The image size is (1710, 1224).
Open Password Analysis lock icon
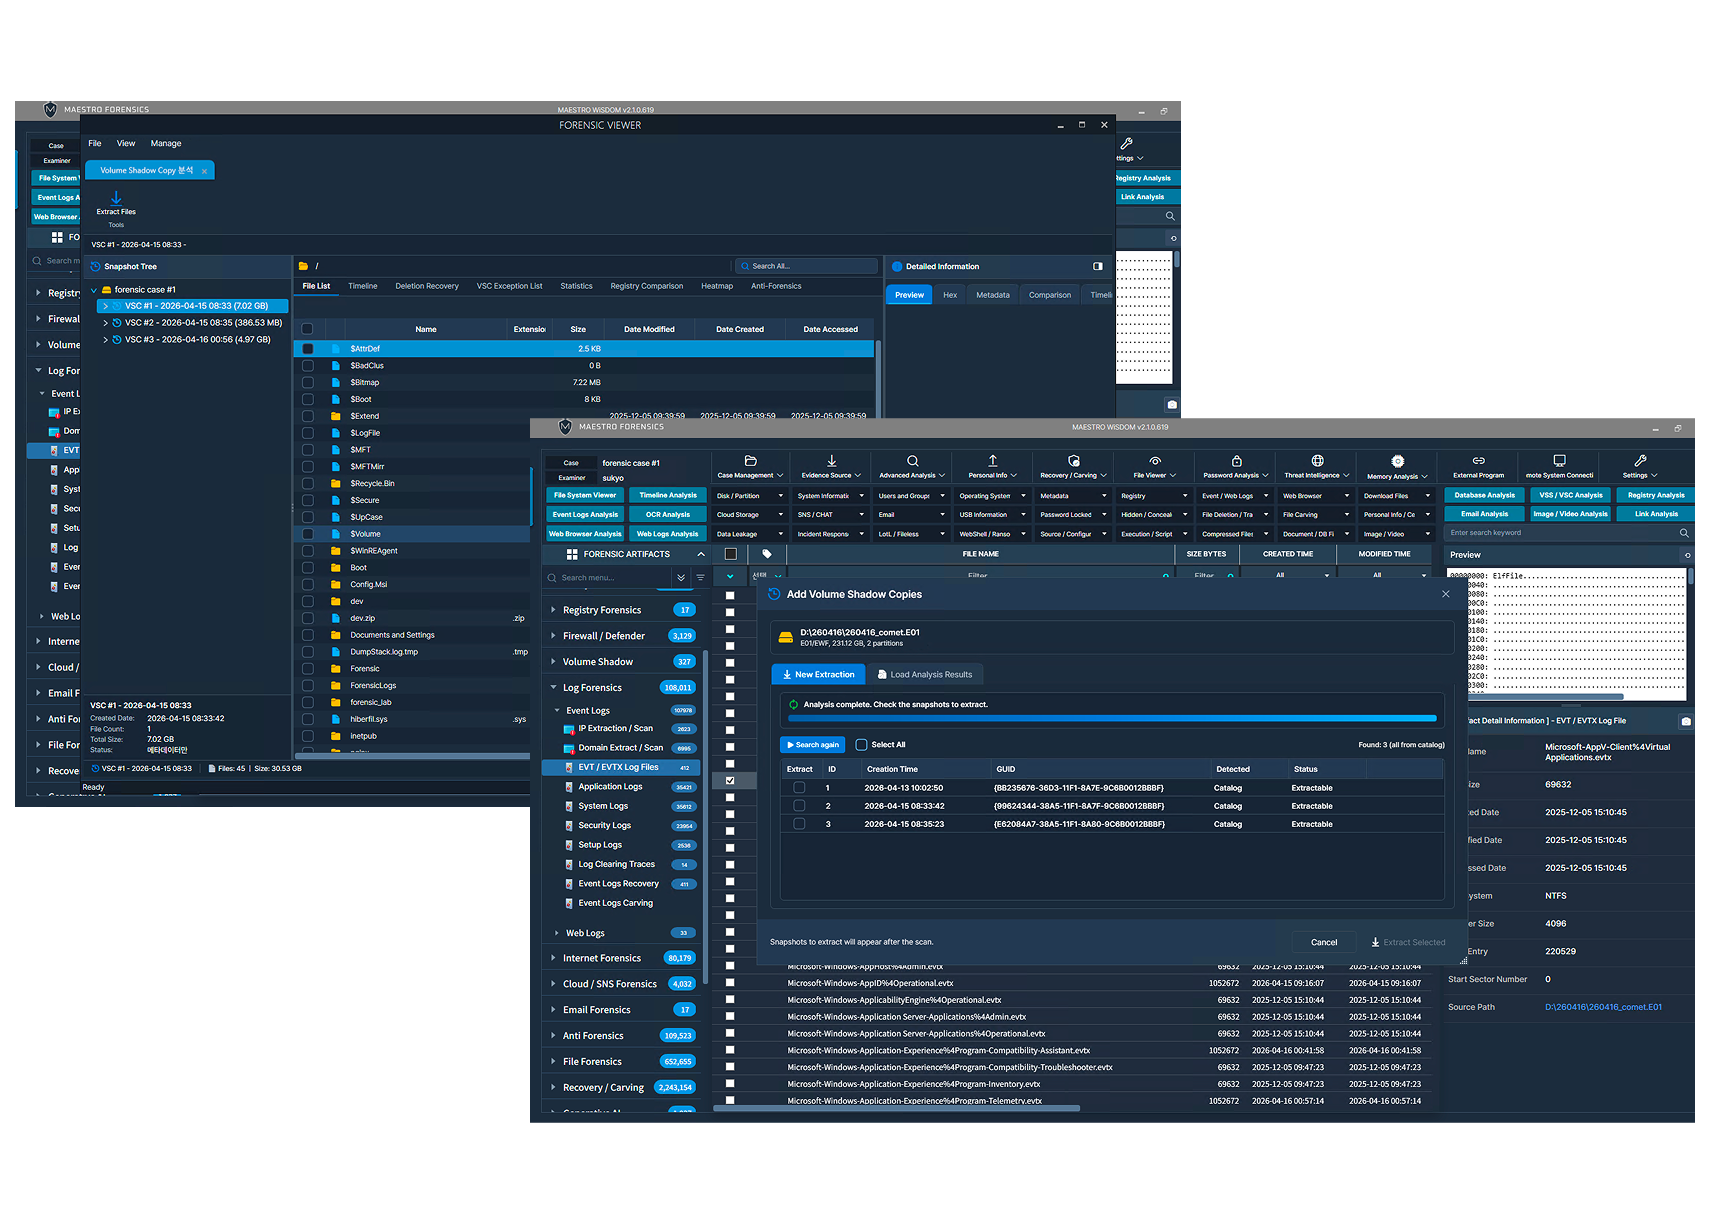tap(1236, 461)
